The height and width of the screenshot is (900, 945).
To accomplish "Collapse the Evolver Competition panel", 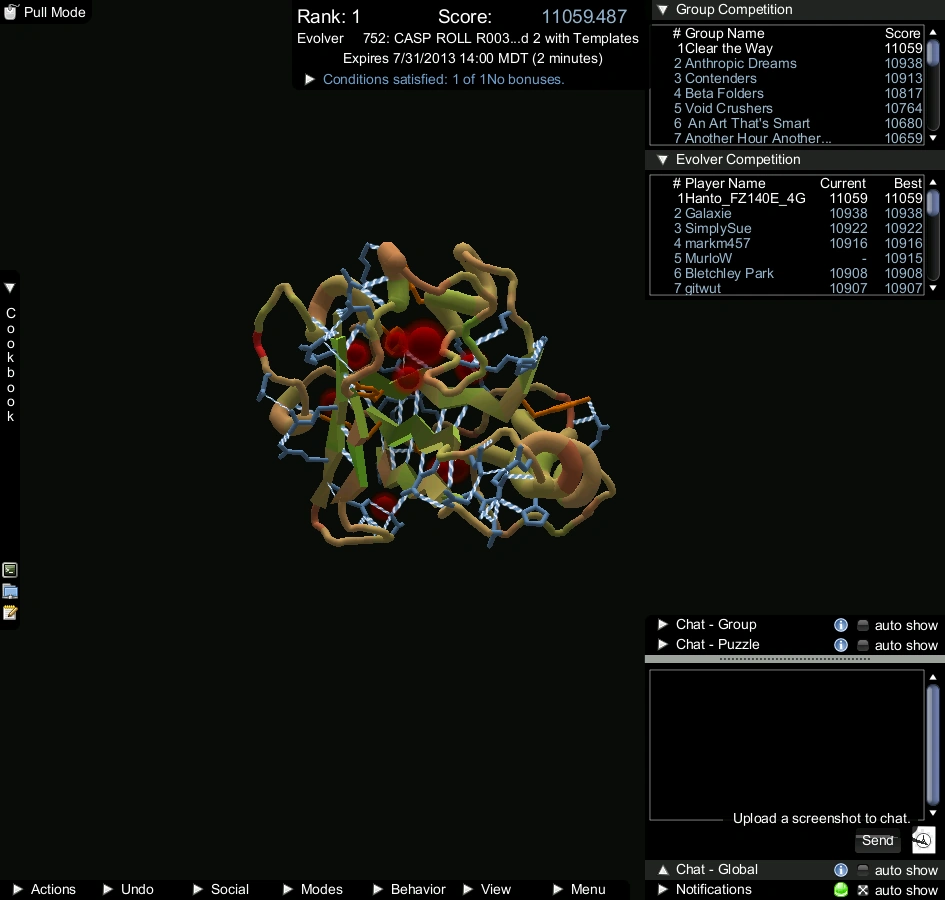I will click(x=662, y=159).
